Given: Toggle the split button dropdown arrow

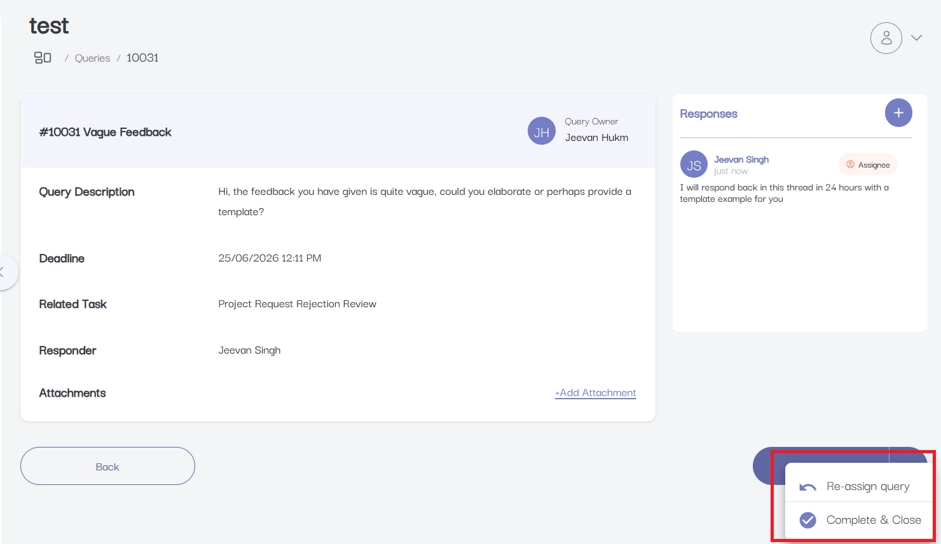Looking at the screenshot, I should (906, 455).
